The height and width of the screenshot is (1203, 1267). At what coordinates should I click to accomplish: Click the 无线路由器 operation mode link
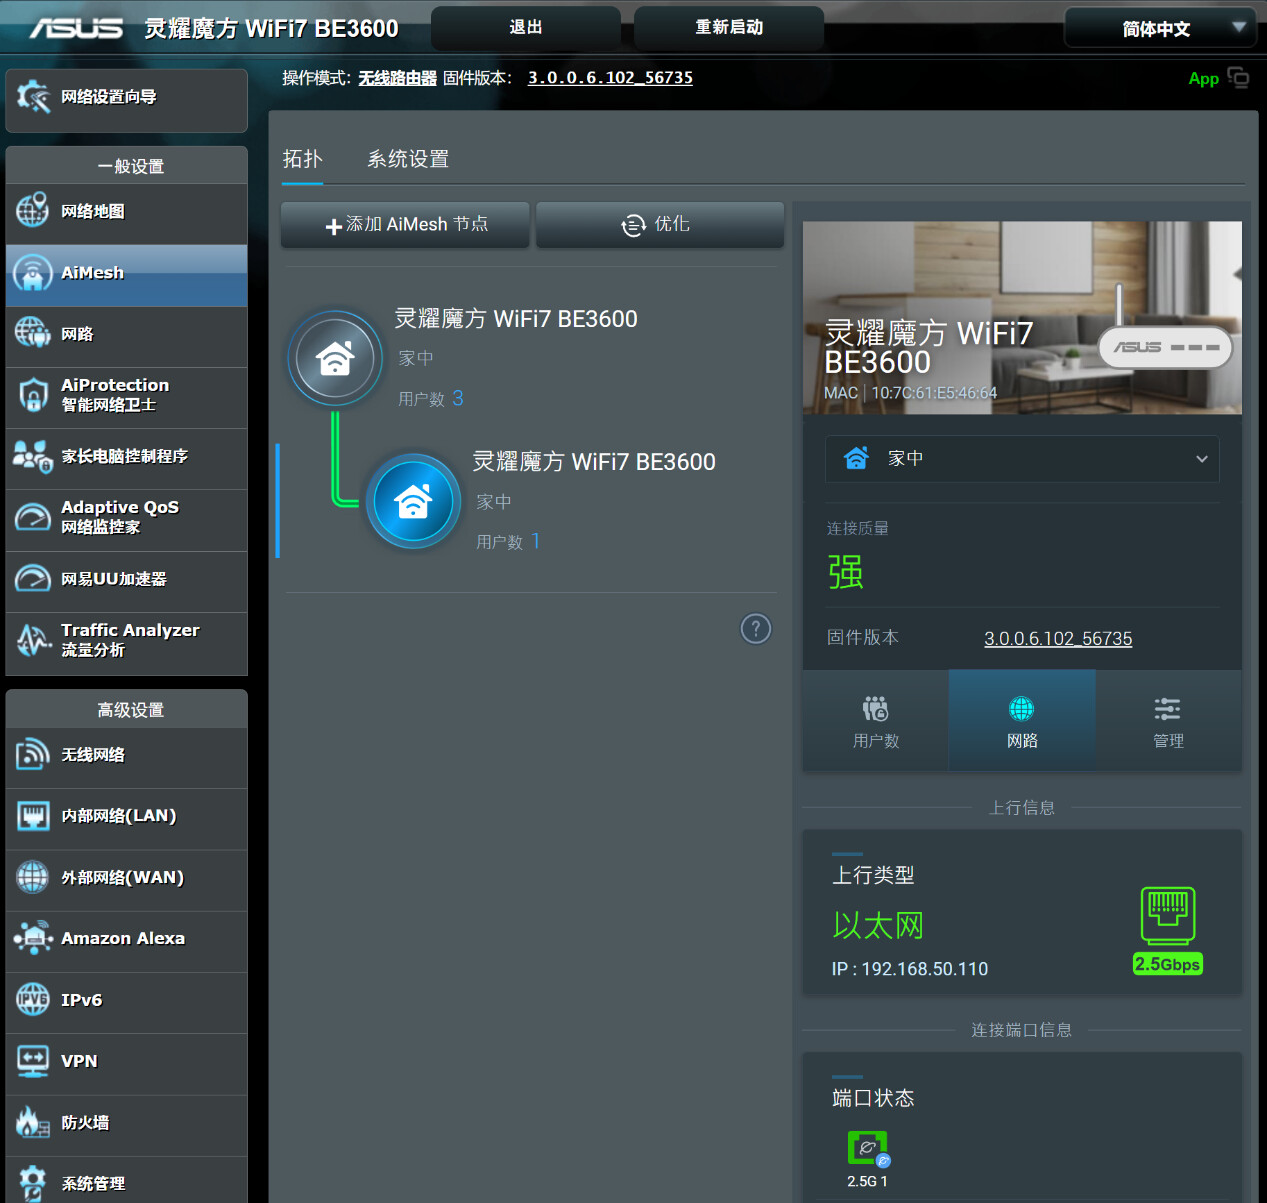coord(398,78)
